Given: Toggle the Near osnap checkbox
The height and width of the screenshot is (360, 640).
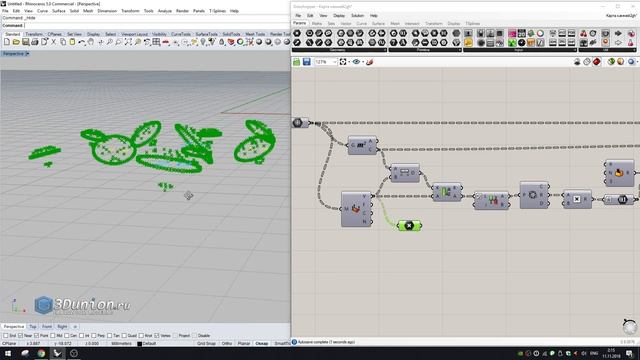Looking at the screenshot, I should click(20, 336).
